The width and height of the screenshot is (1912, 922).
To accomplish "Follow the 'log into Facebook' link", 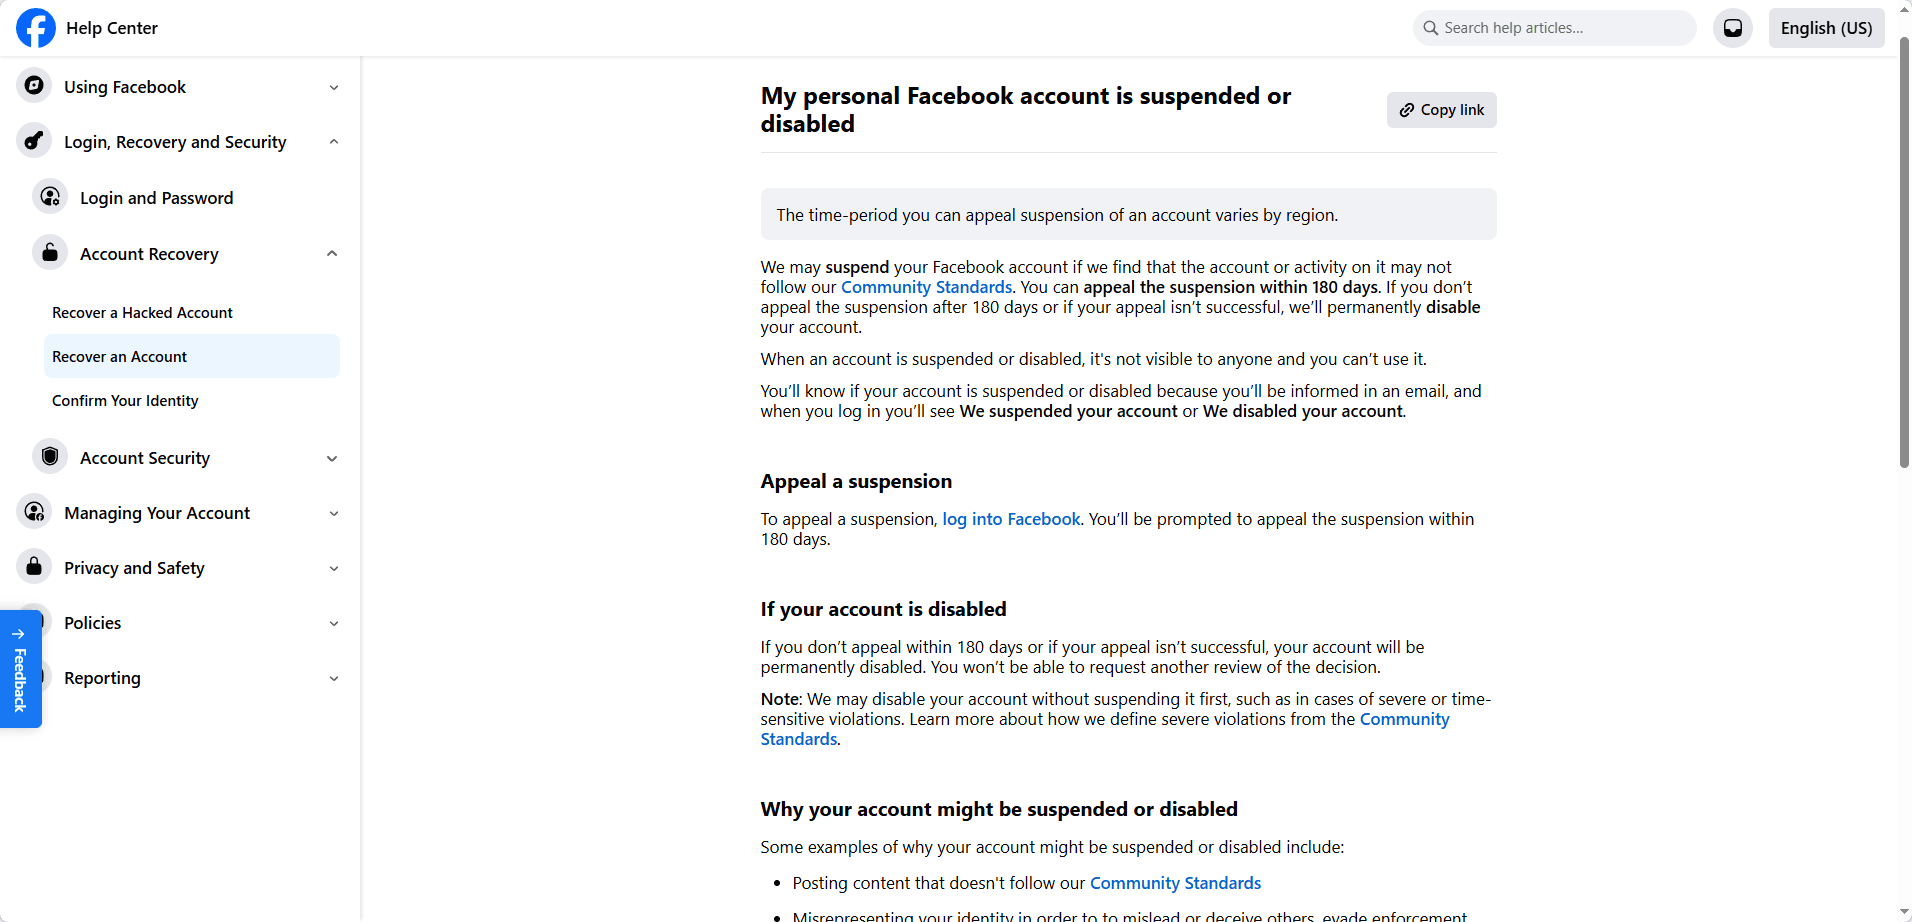I will click(1011, 519).
